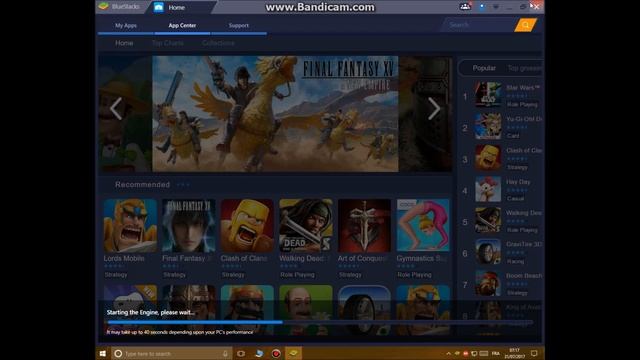
Task: Open the dropdown menu arrow in title bar
Action: [x=496, y=7]
